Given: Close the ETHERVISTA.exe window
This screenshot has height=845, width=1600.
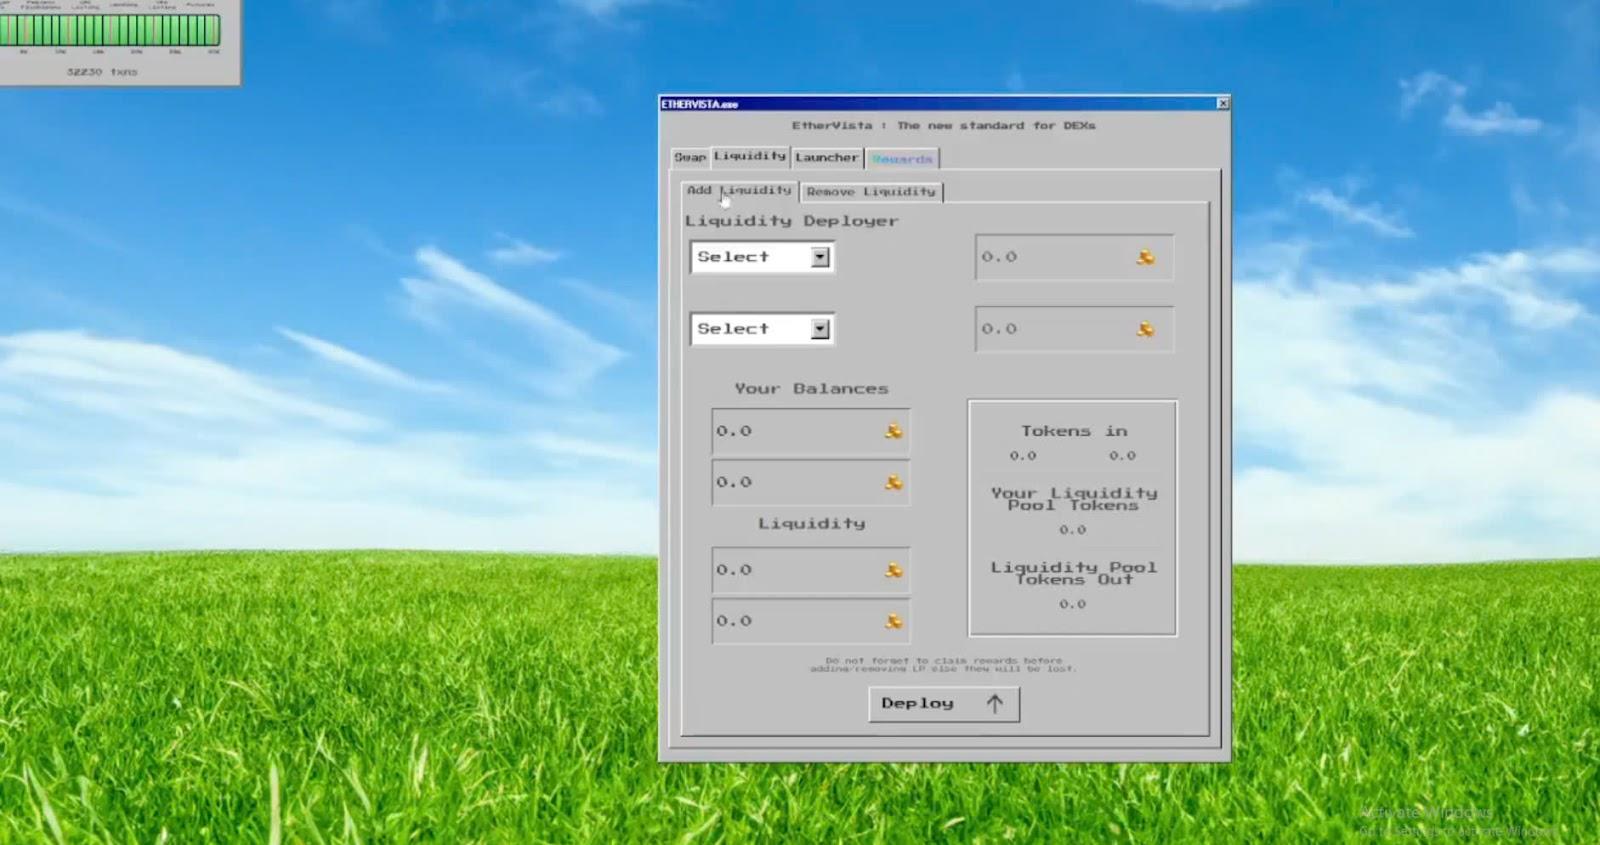Looking at the screenshot, I should click(1222, 103).
